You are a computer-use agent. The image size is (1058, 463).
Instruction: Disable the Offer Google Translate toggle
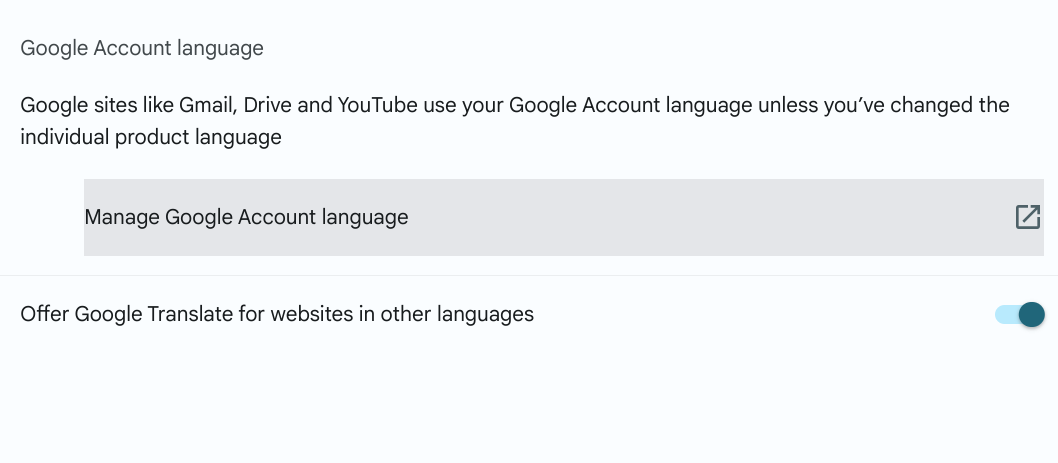click(1019, 315)
